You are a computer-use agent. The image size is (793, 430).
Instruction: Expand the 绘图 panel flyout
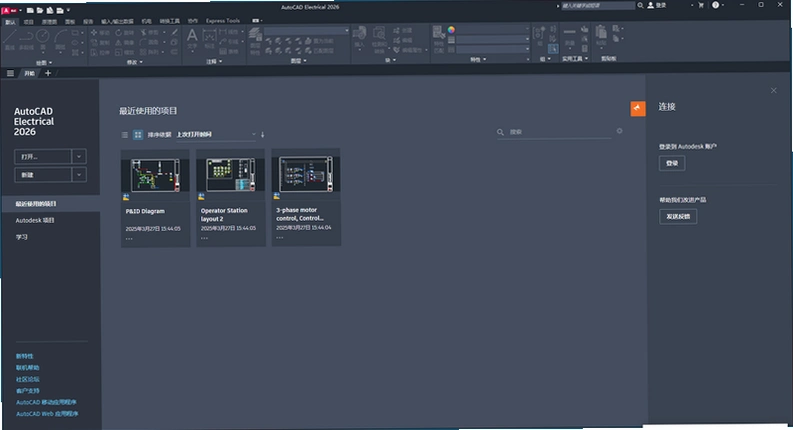44,63
